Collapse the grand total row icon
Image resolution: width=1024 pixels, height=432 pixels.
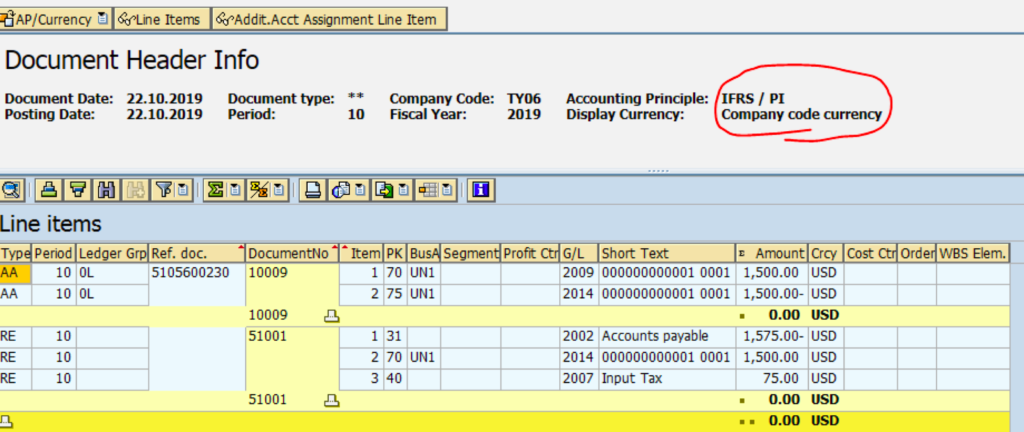coord(7,420)
